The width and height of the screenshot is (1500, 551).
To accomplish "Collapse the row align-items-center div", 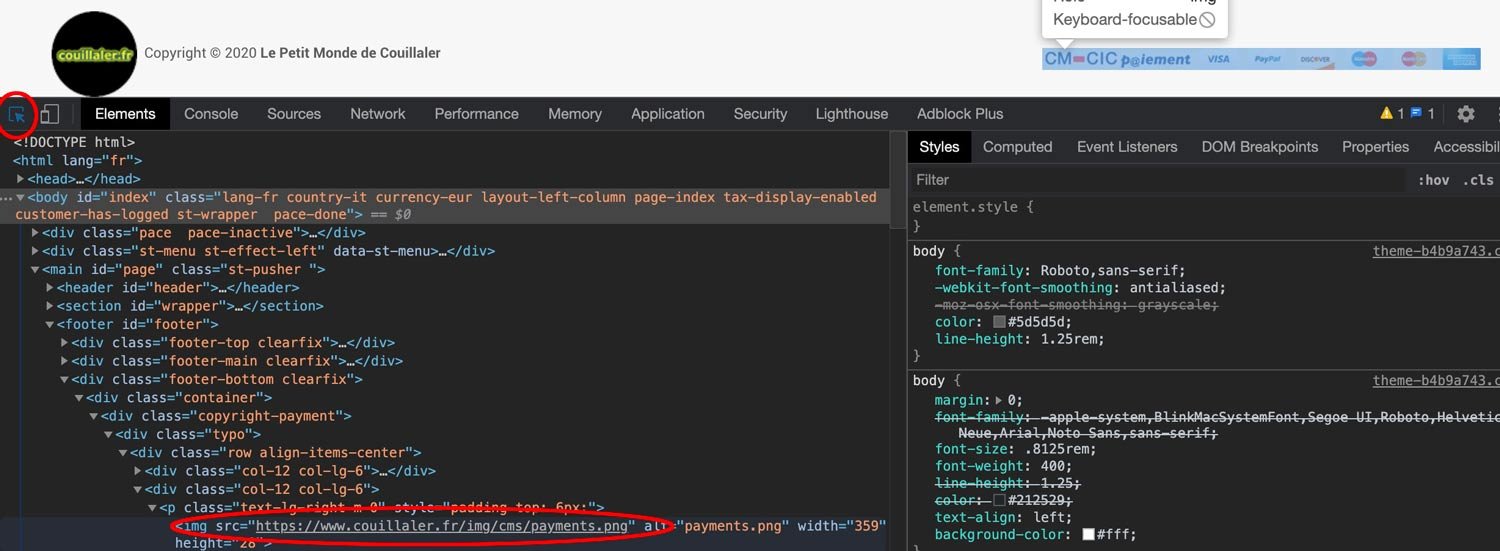I will click(x=122, y=453).
